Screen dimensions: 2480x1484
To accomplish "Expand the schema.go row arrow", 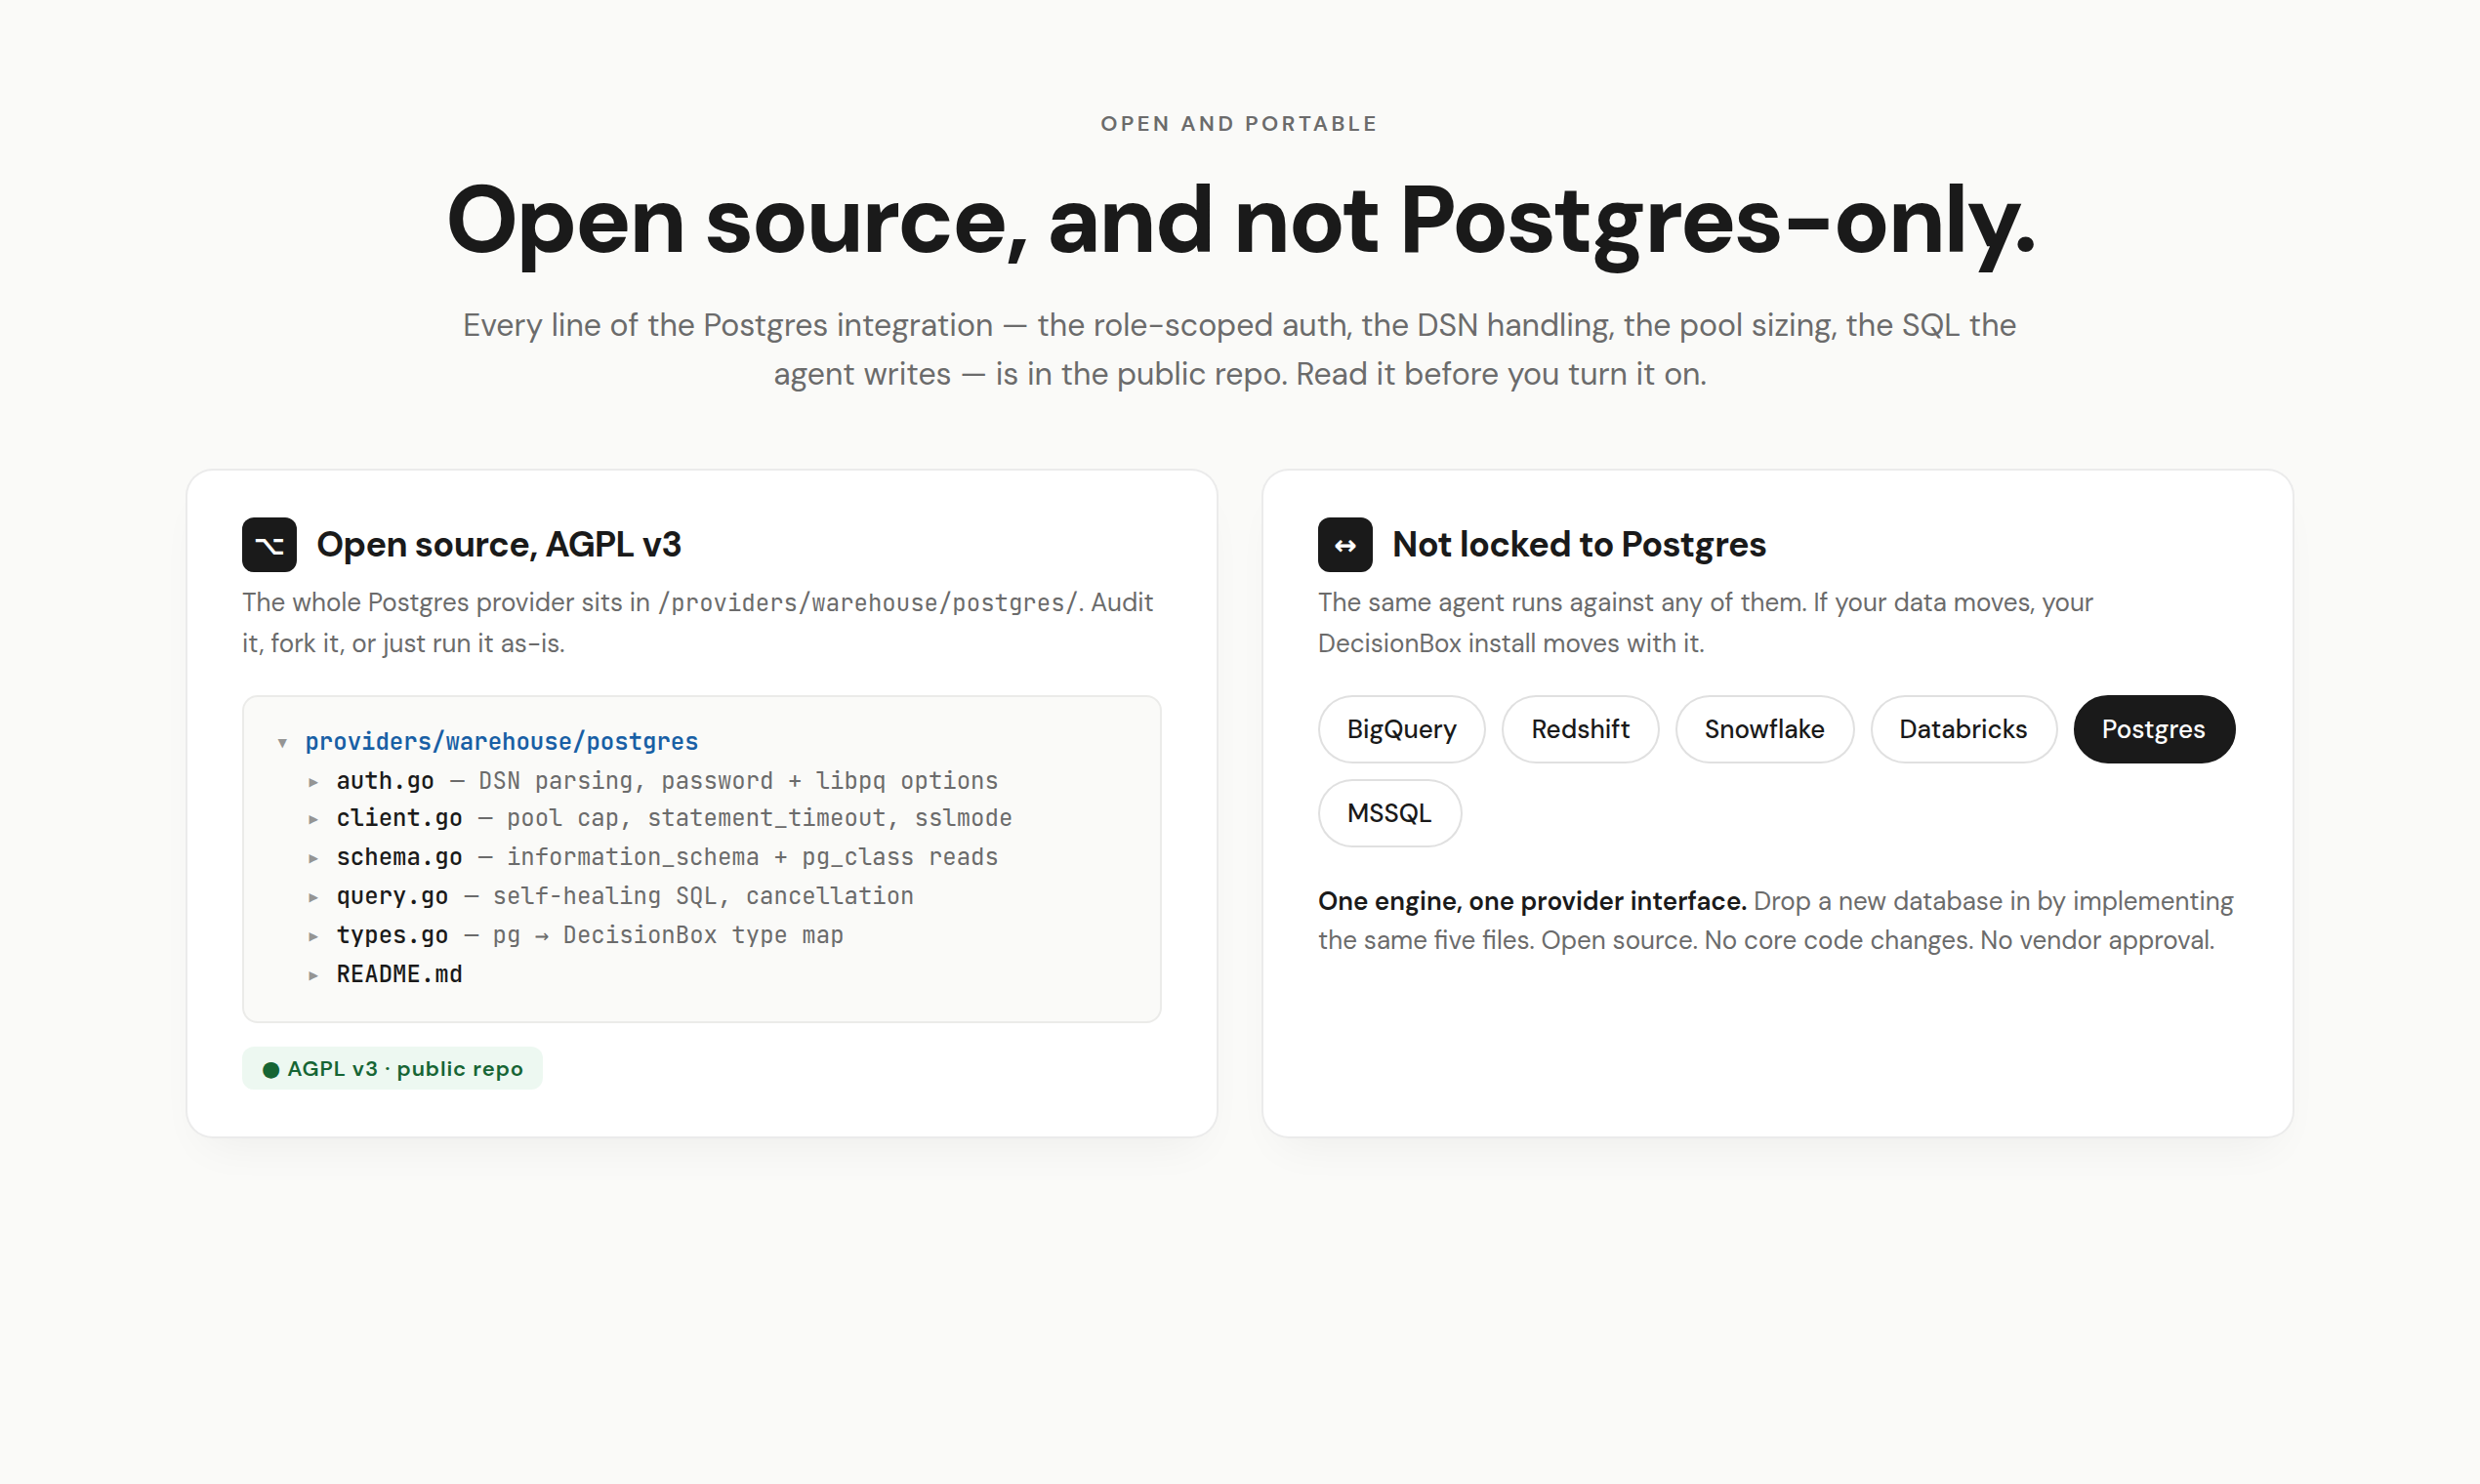I will (x=313, y=858).
